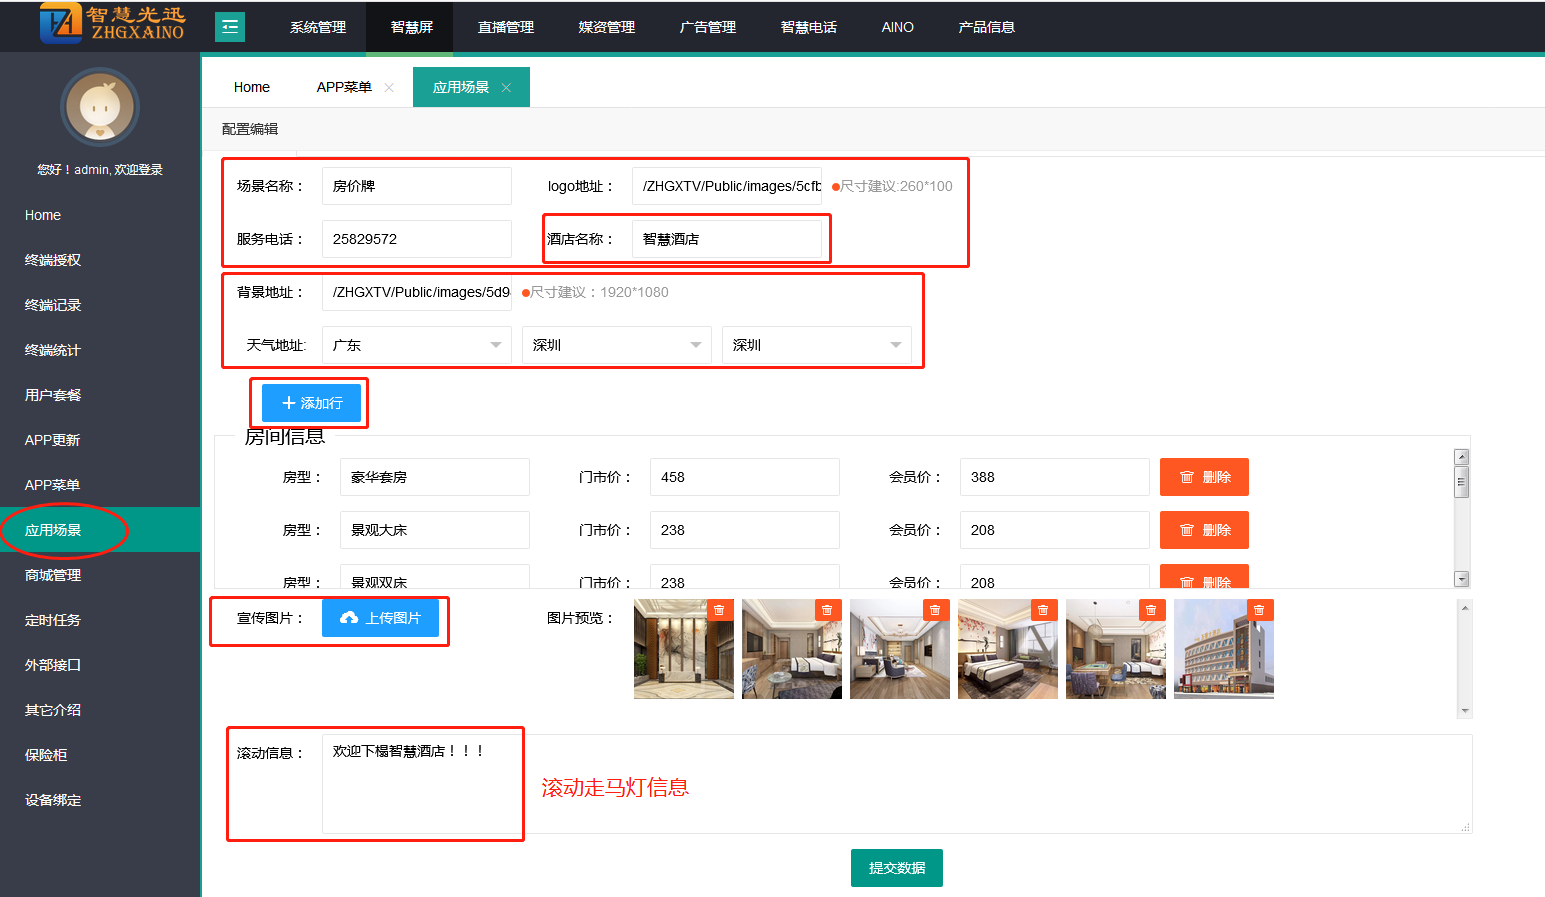
Task: Remove the third preview image via trash icon
Action: 935,610
